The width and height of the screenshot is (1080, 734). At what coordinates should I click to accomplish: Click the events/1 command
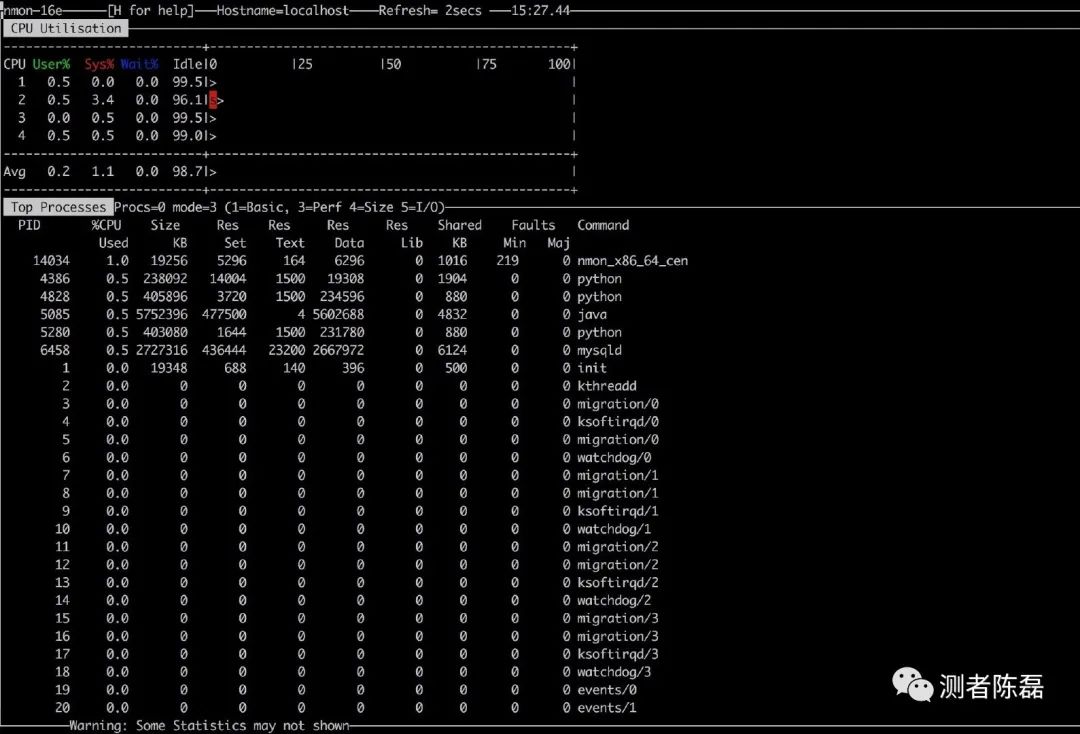coord(607,709)
